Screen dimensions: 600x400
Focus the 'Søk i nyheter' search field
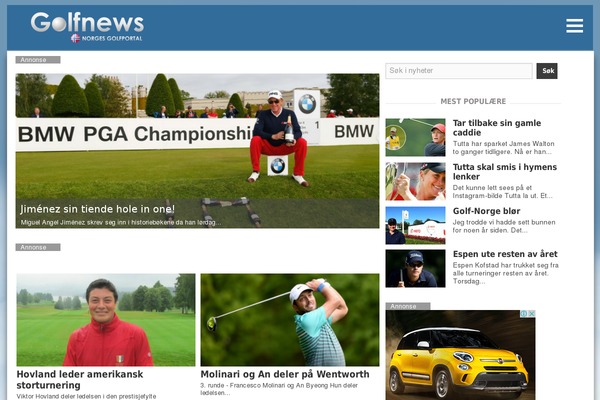click(458, 71)
